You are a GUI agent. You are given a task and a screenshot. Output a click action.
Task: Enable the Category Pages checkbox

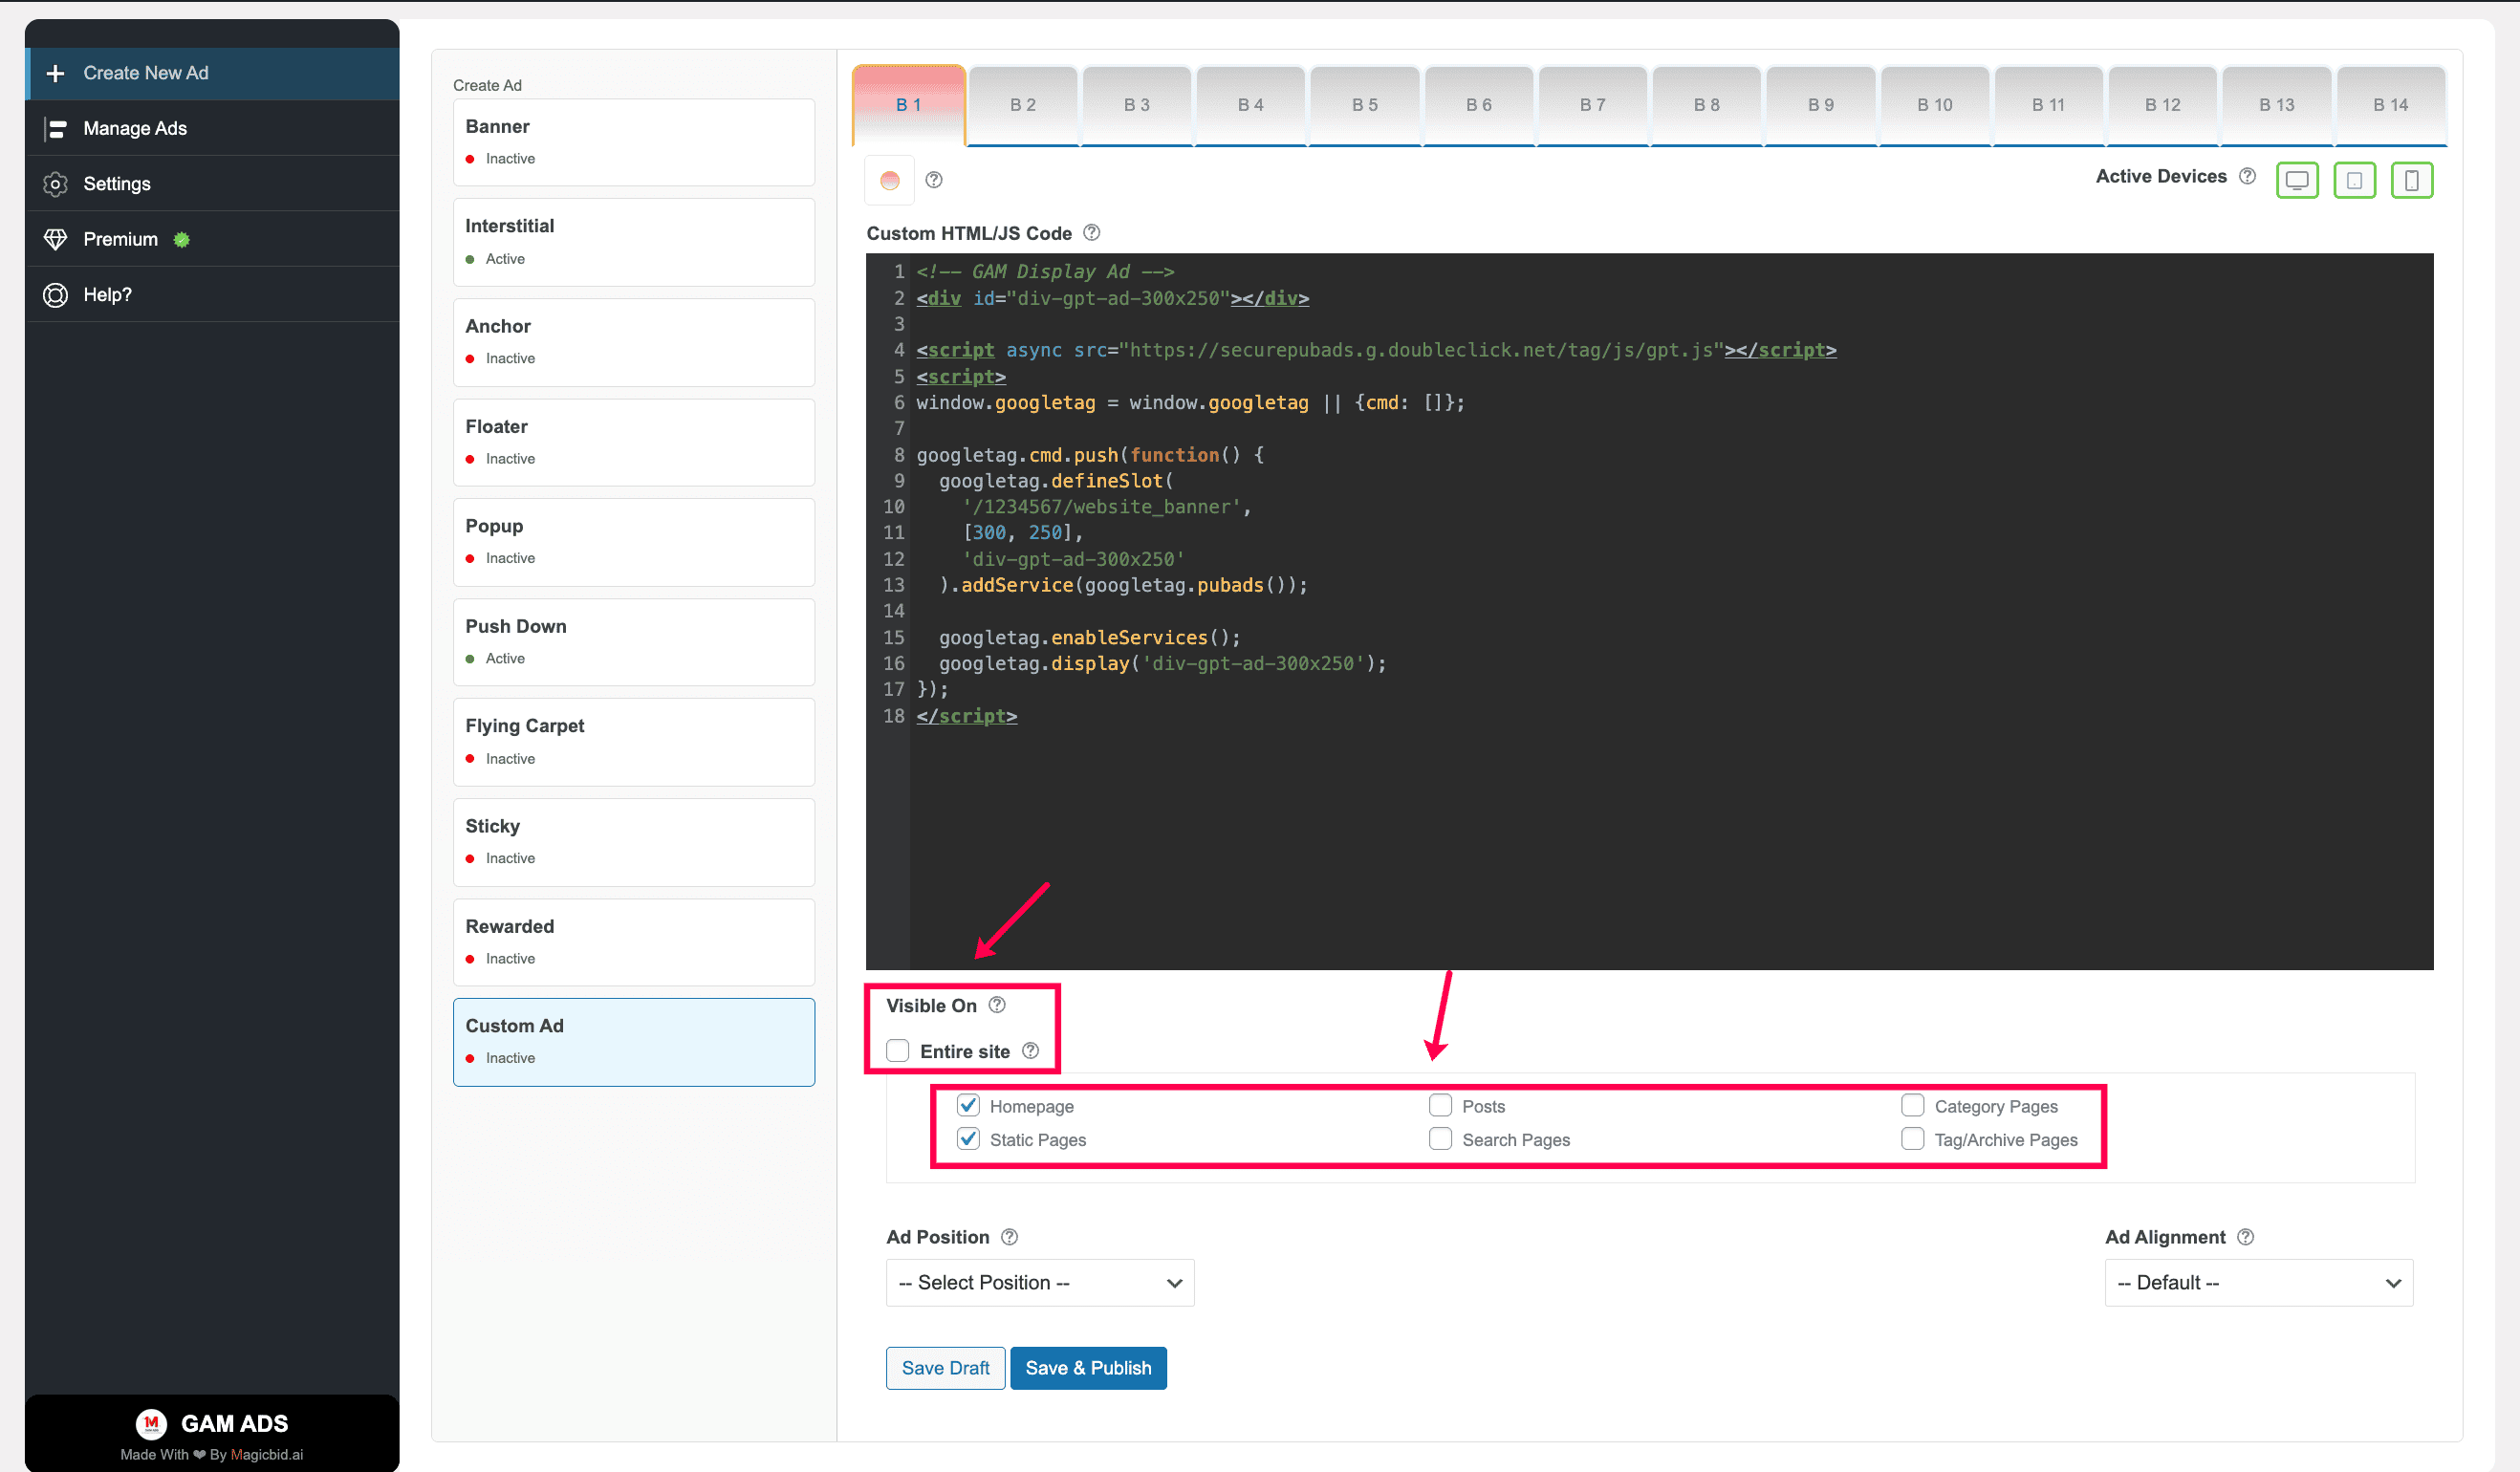[1912, 1105]
